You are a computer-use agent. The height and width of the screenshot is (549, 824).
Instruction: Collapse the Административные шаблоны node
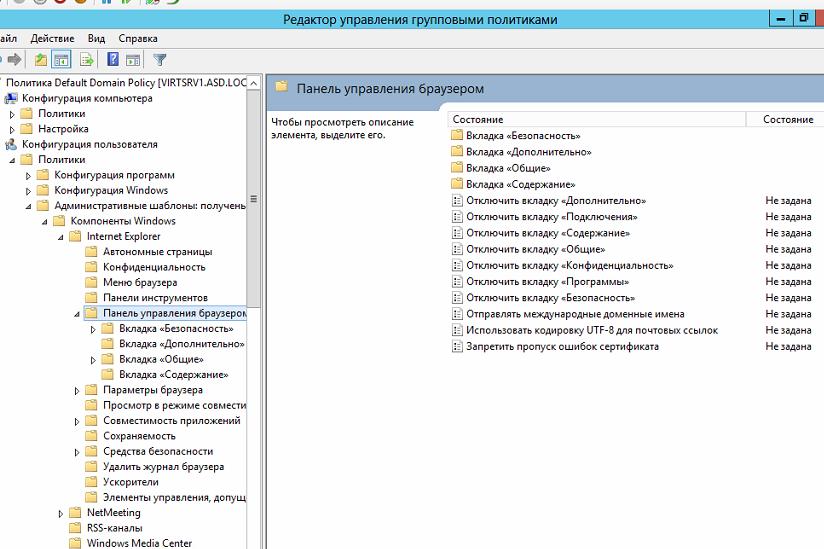coord(28,206)
